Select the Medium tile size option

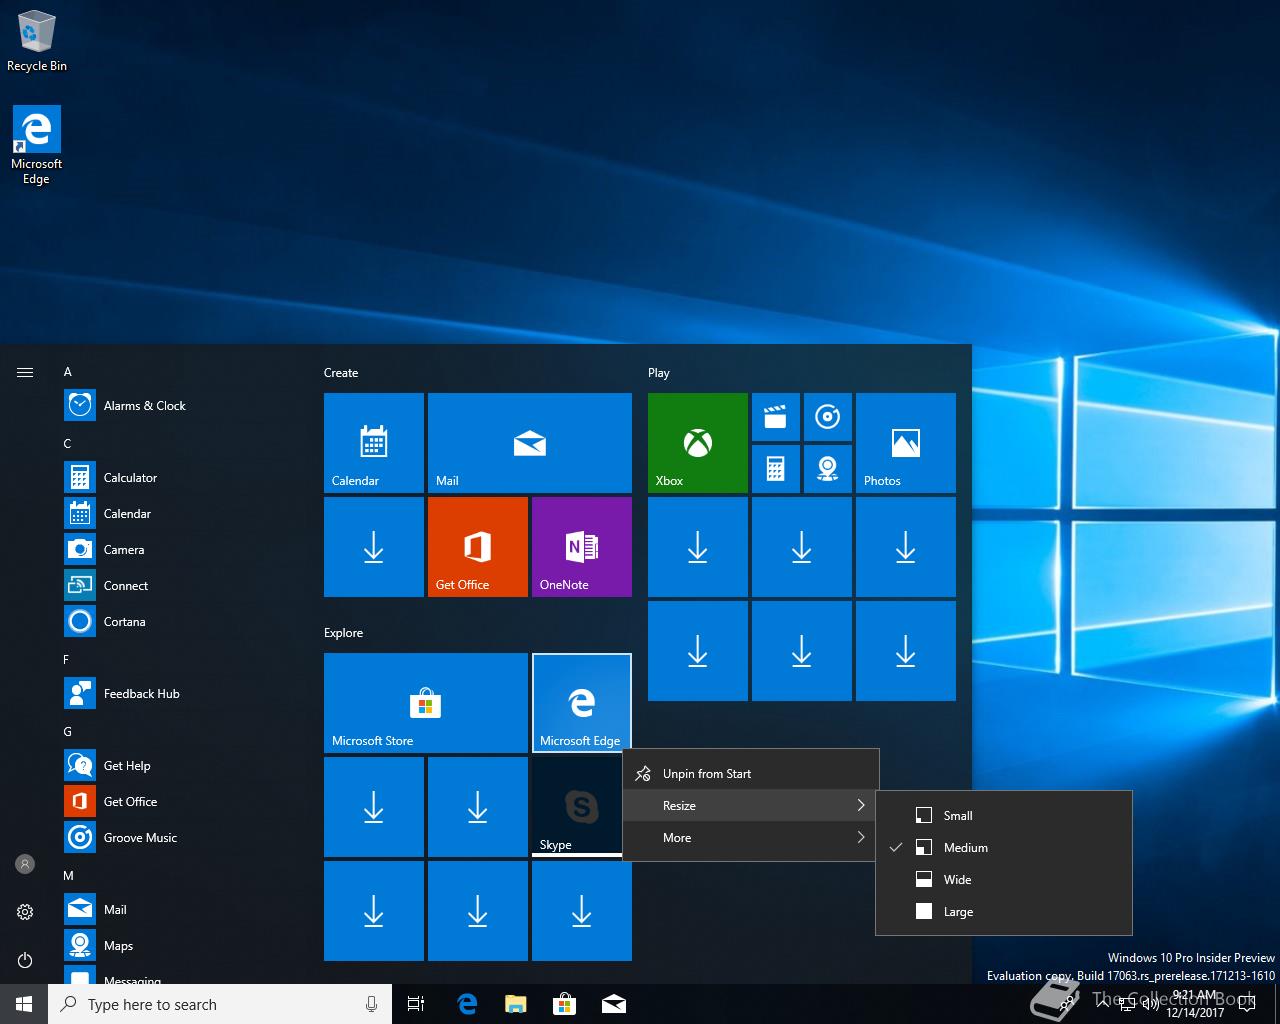pyautogui.click(x=1004, y=847)
